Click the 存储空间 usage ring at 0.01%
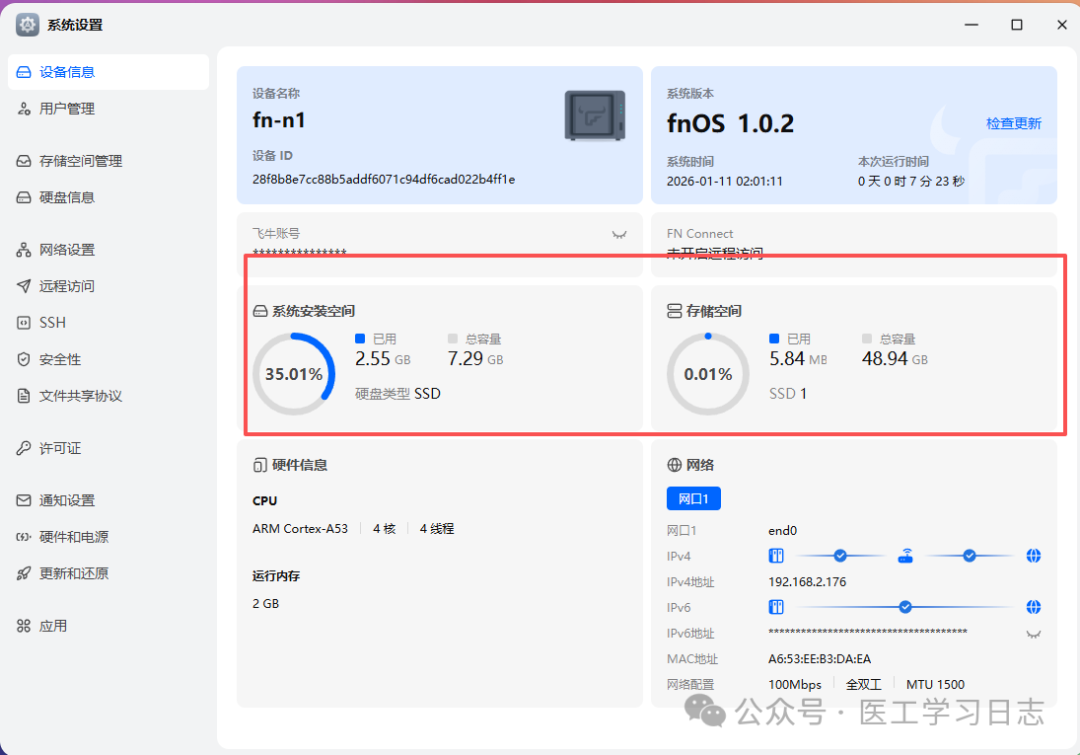The height and width of the screenshot is (755, 1080). (707, 374)
